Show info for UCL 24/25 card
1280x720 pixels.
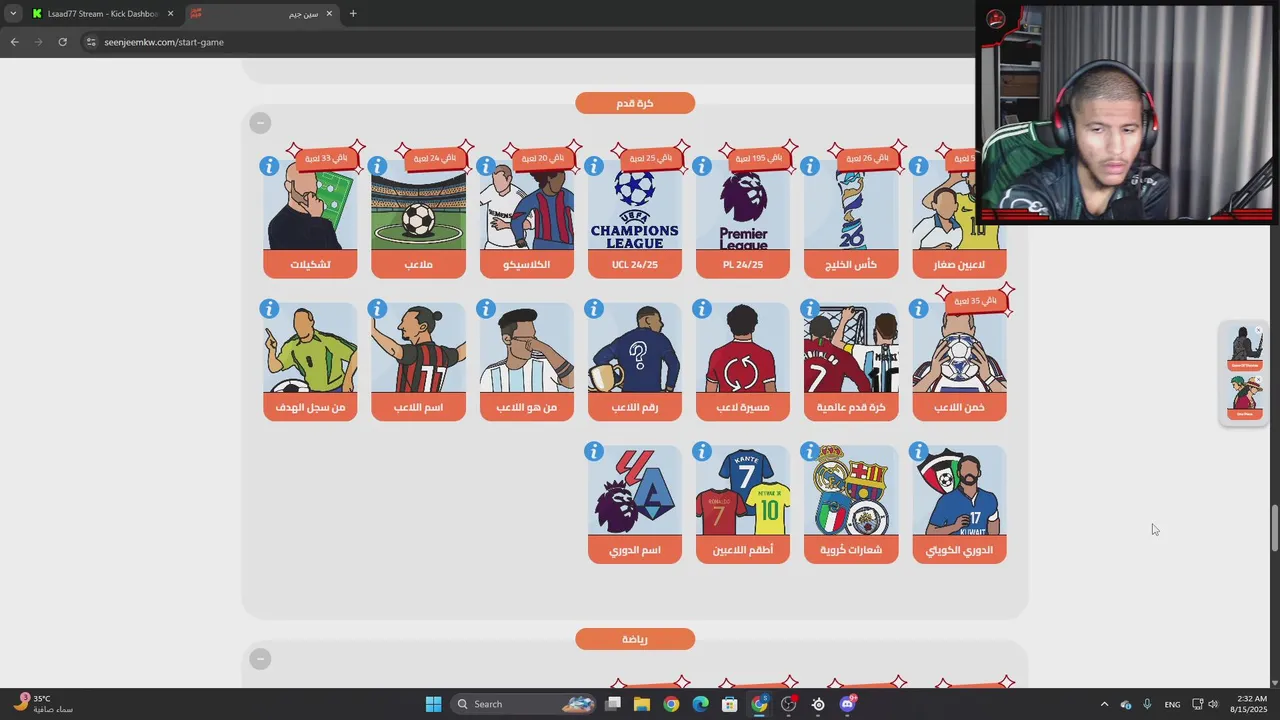(x=594, y=166)
